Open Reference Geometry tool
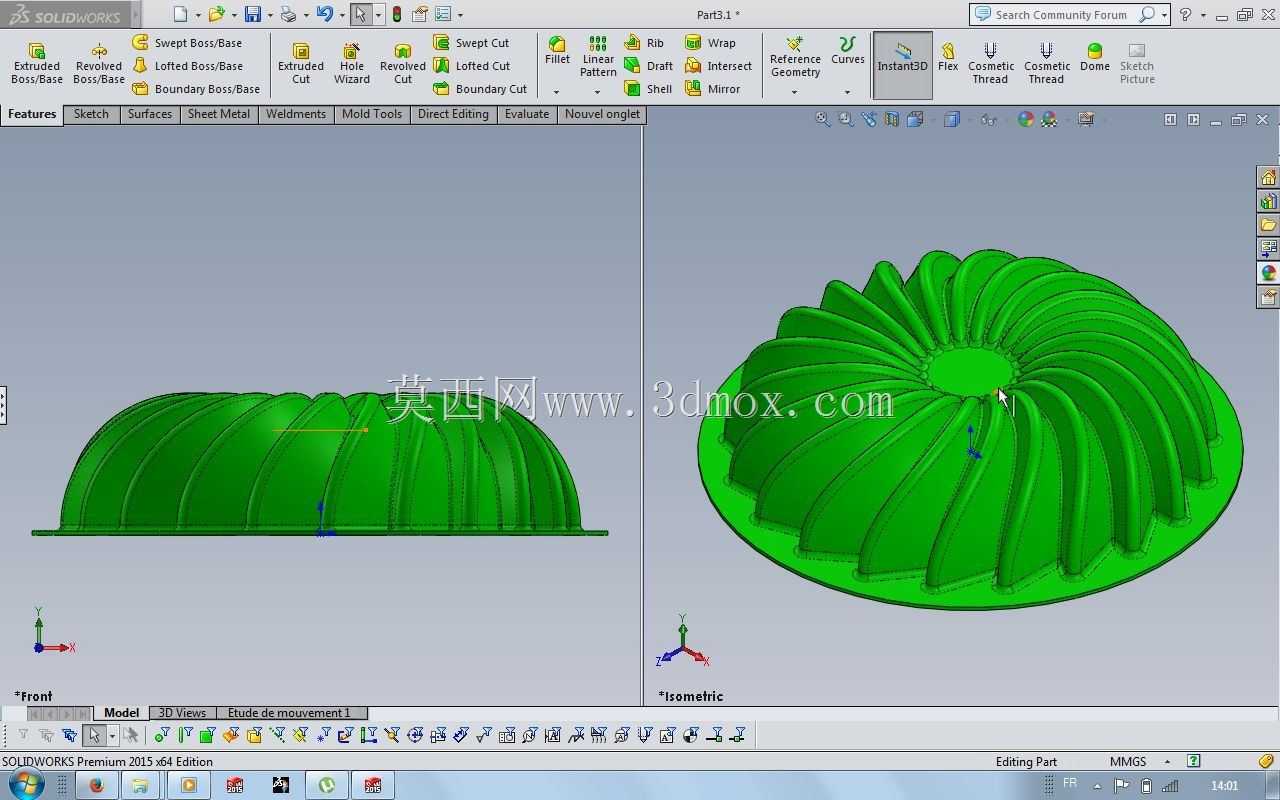 coord(795,57)
